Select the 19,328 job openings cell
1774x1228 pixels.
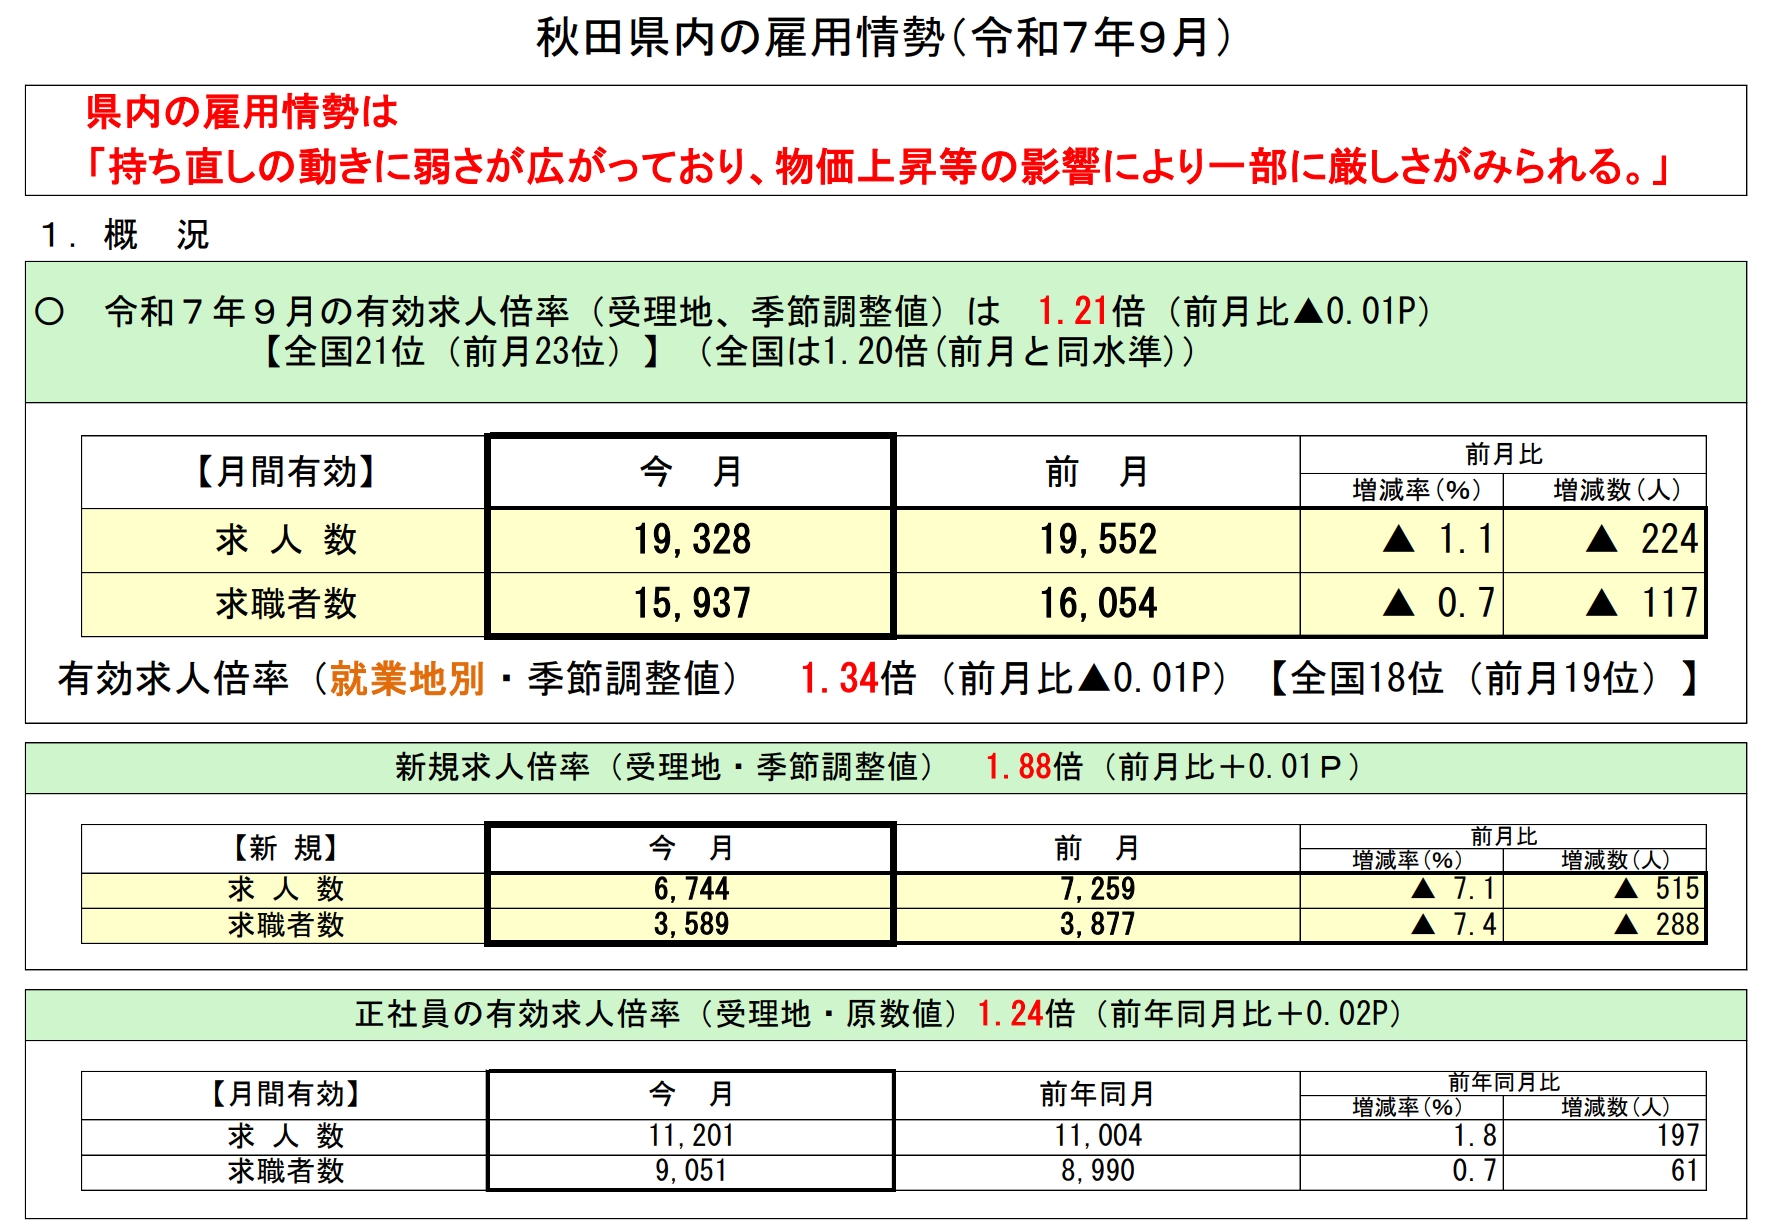(x=691, y=540)
